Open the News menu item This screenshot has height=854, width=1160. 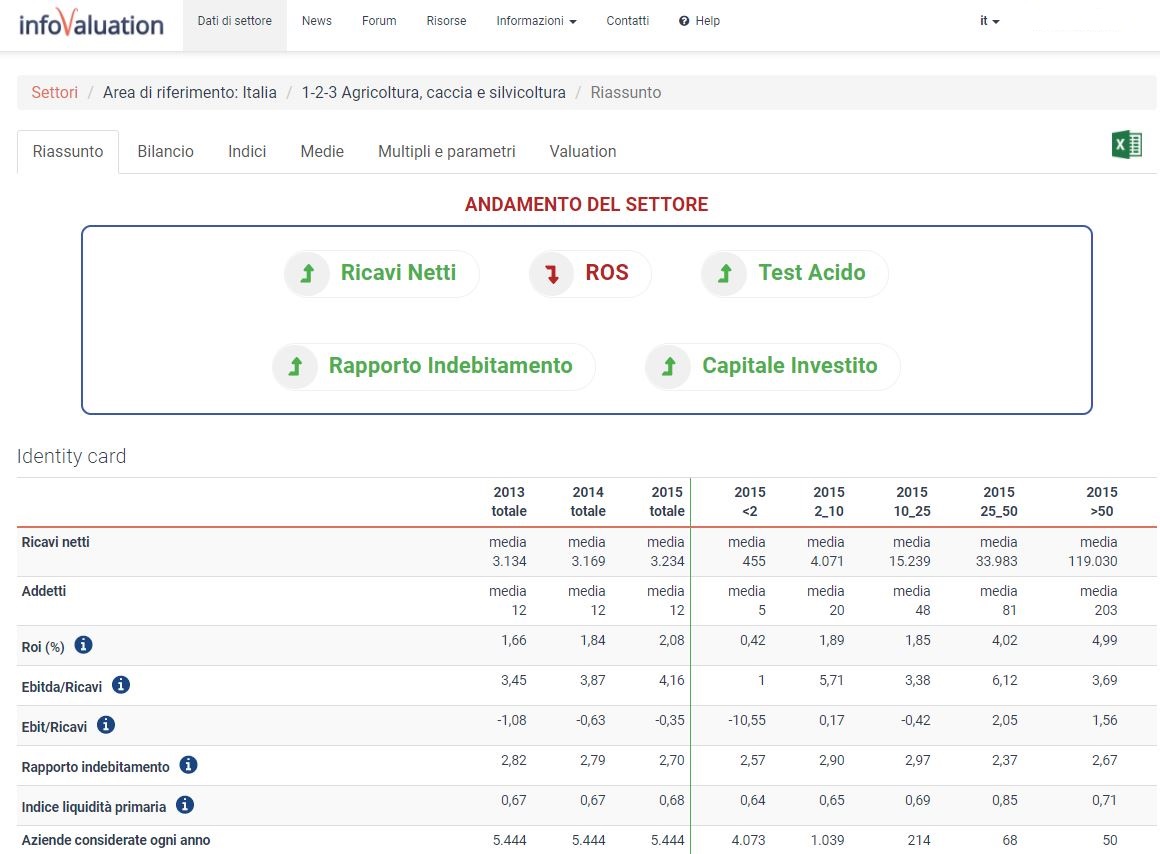coord(317,21)
